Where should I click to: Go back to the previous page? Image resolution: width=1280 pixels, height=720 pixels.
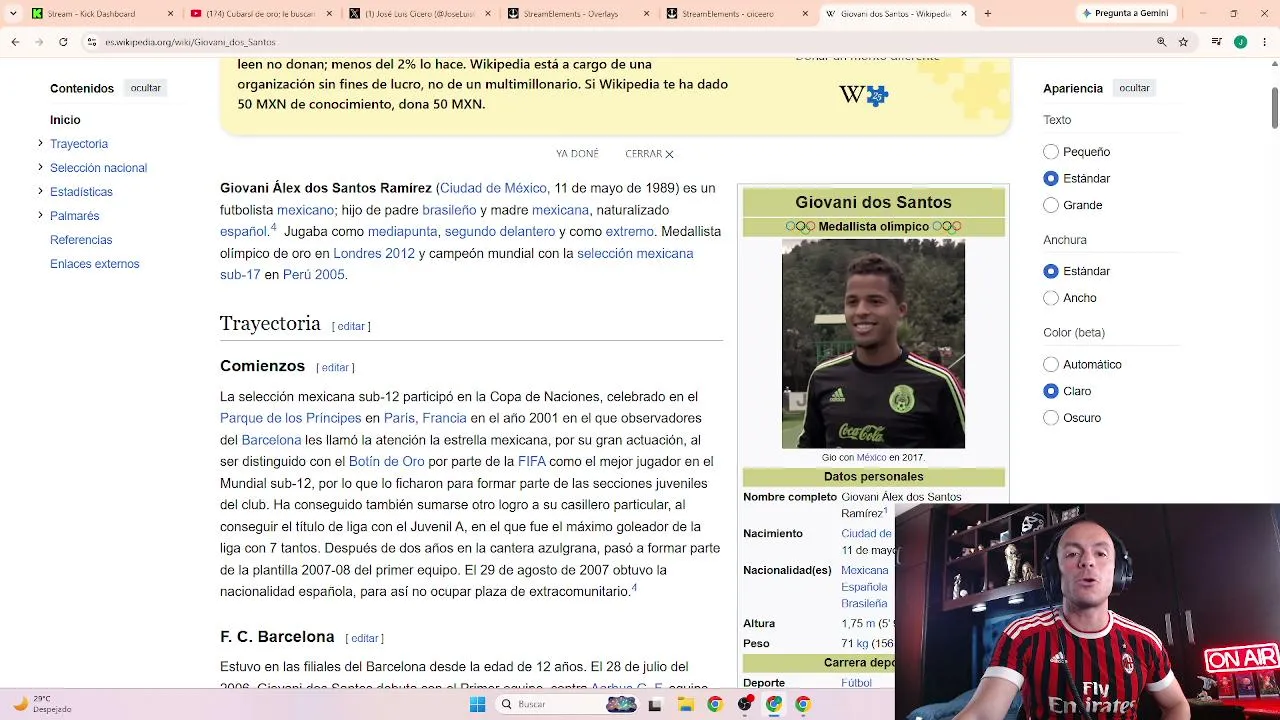coord(15,42)
